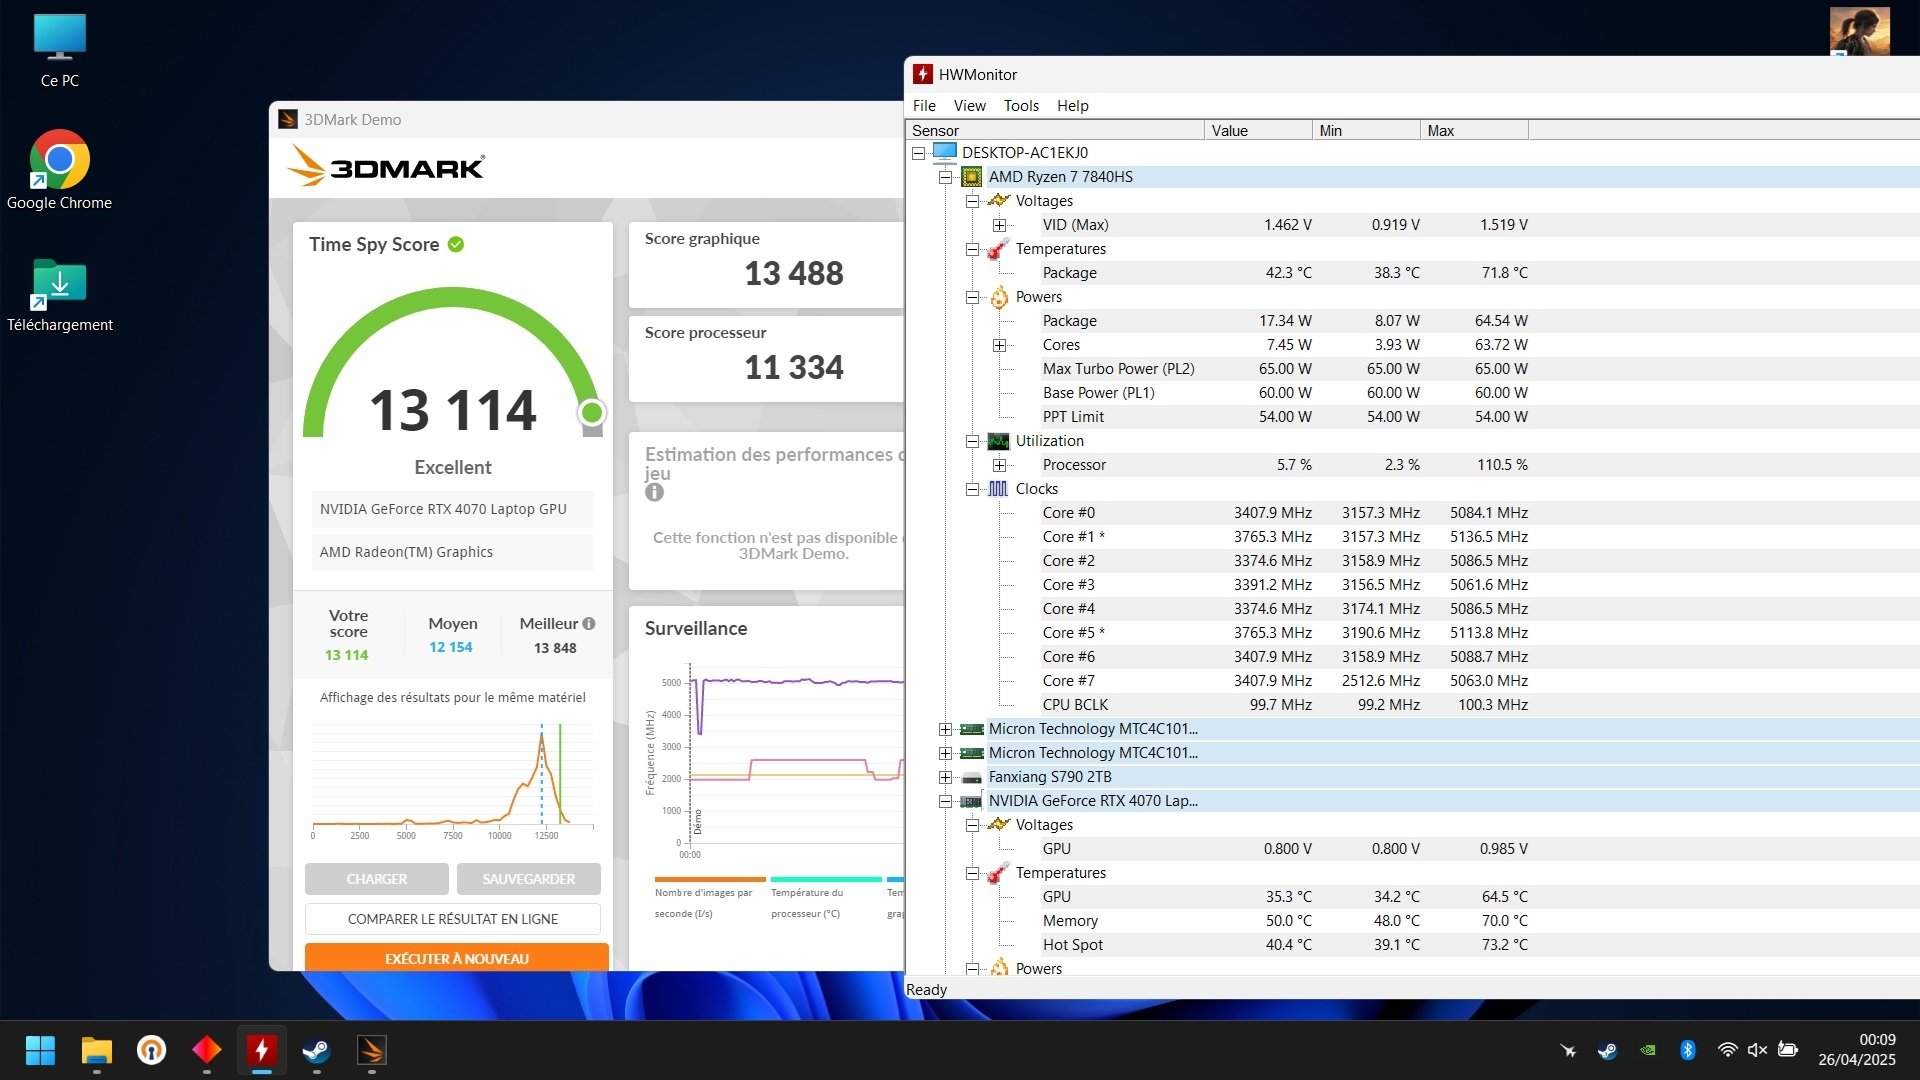Click the 3DMark logo in the demo window
Viewport: 1920px width, 1080px height.
tap(387, 167)
